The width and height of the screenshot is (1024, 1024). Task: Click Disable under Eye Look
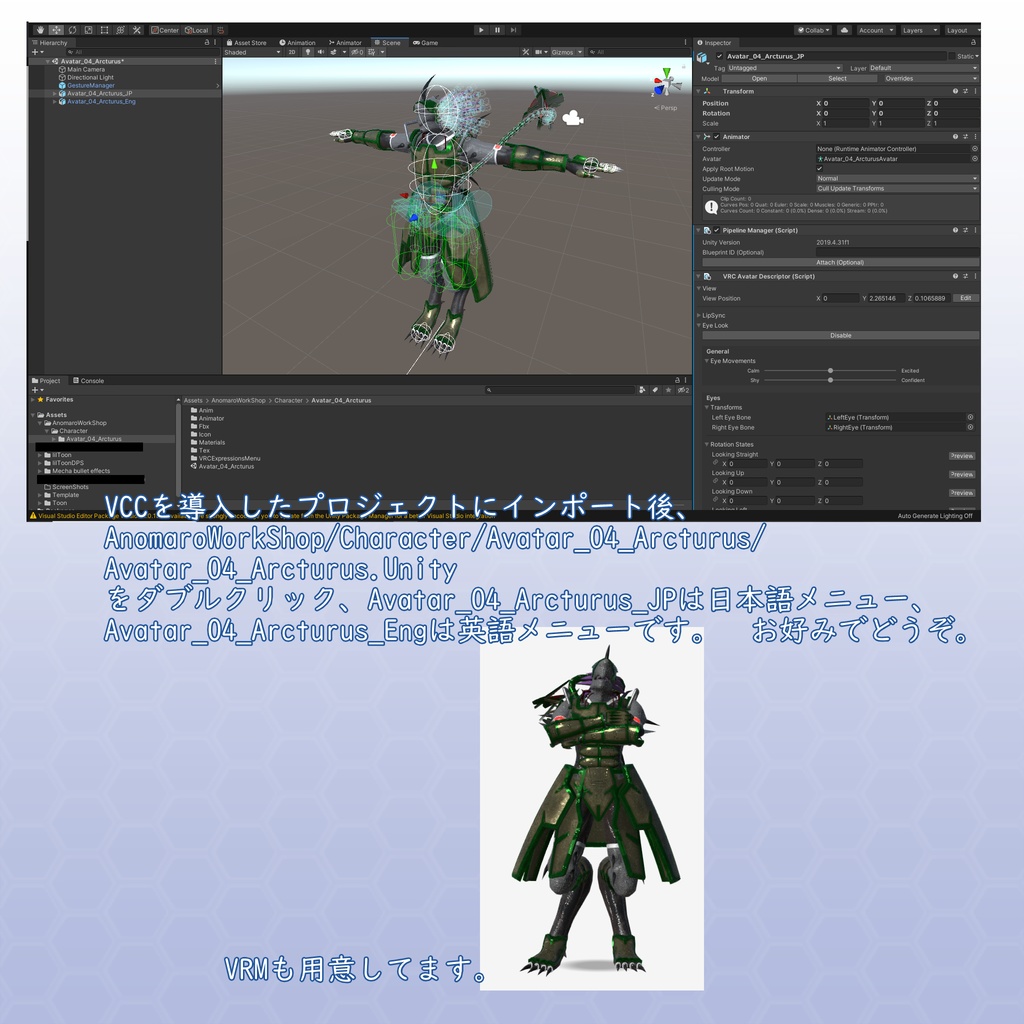(x=840, y=335)
